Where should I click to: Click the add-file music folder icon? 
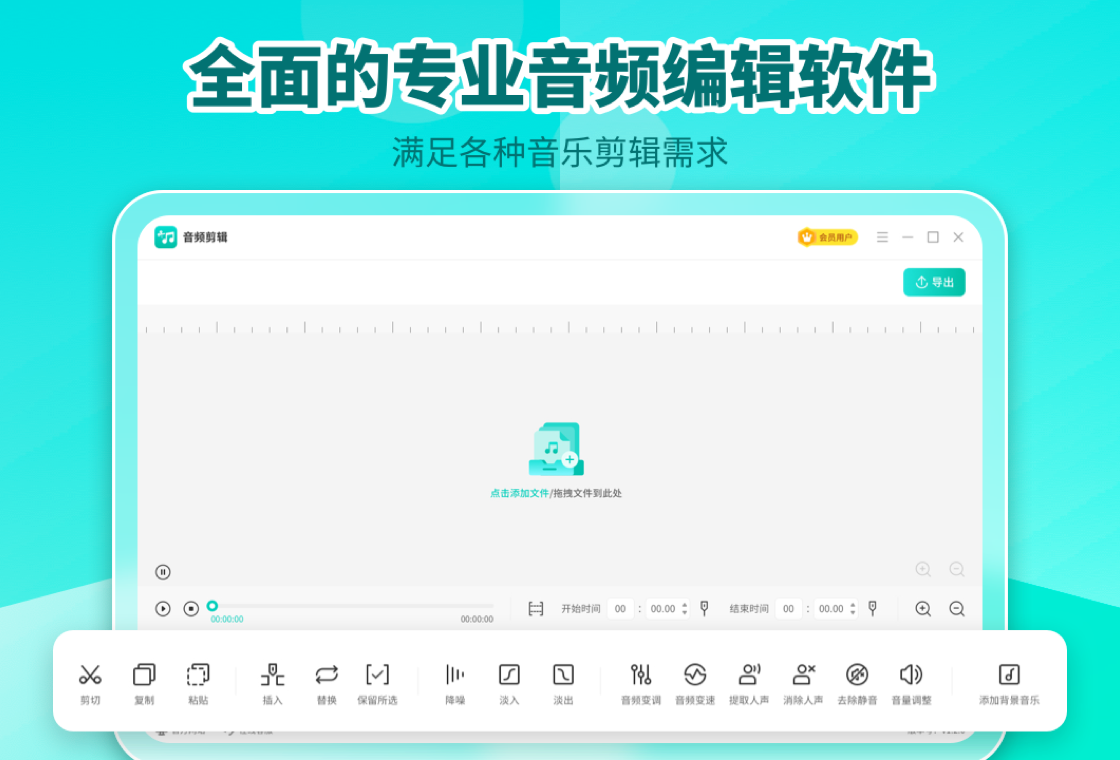coord(556,449)
